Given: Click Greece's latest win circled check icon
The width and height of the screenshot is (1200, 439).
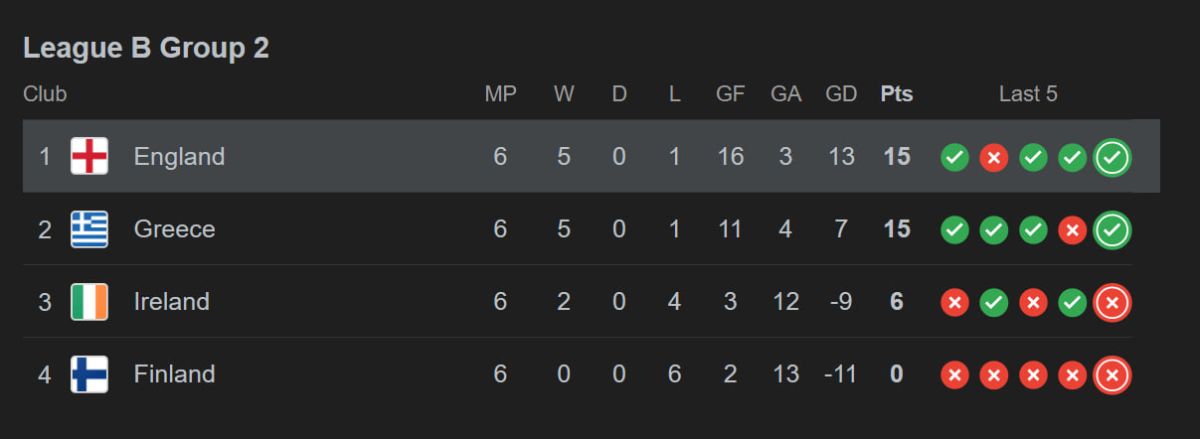Looking at the screenshot, I should coord(1112,230).
